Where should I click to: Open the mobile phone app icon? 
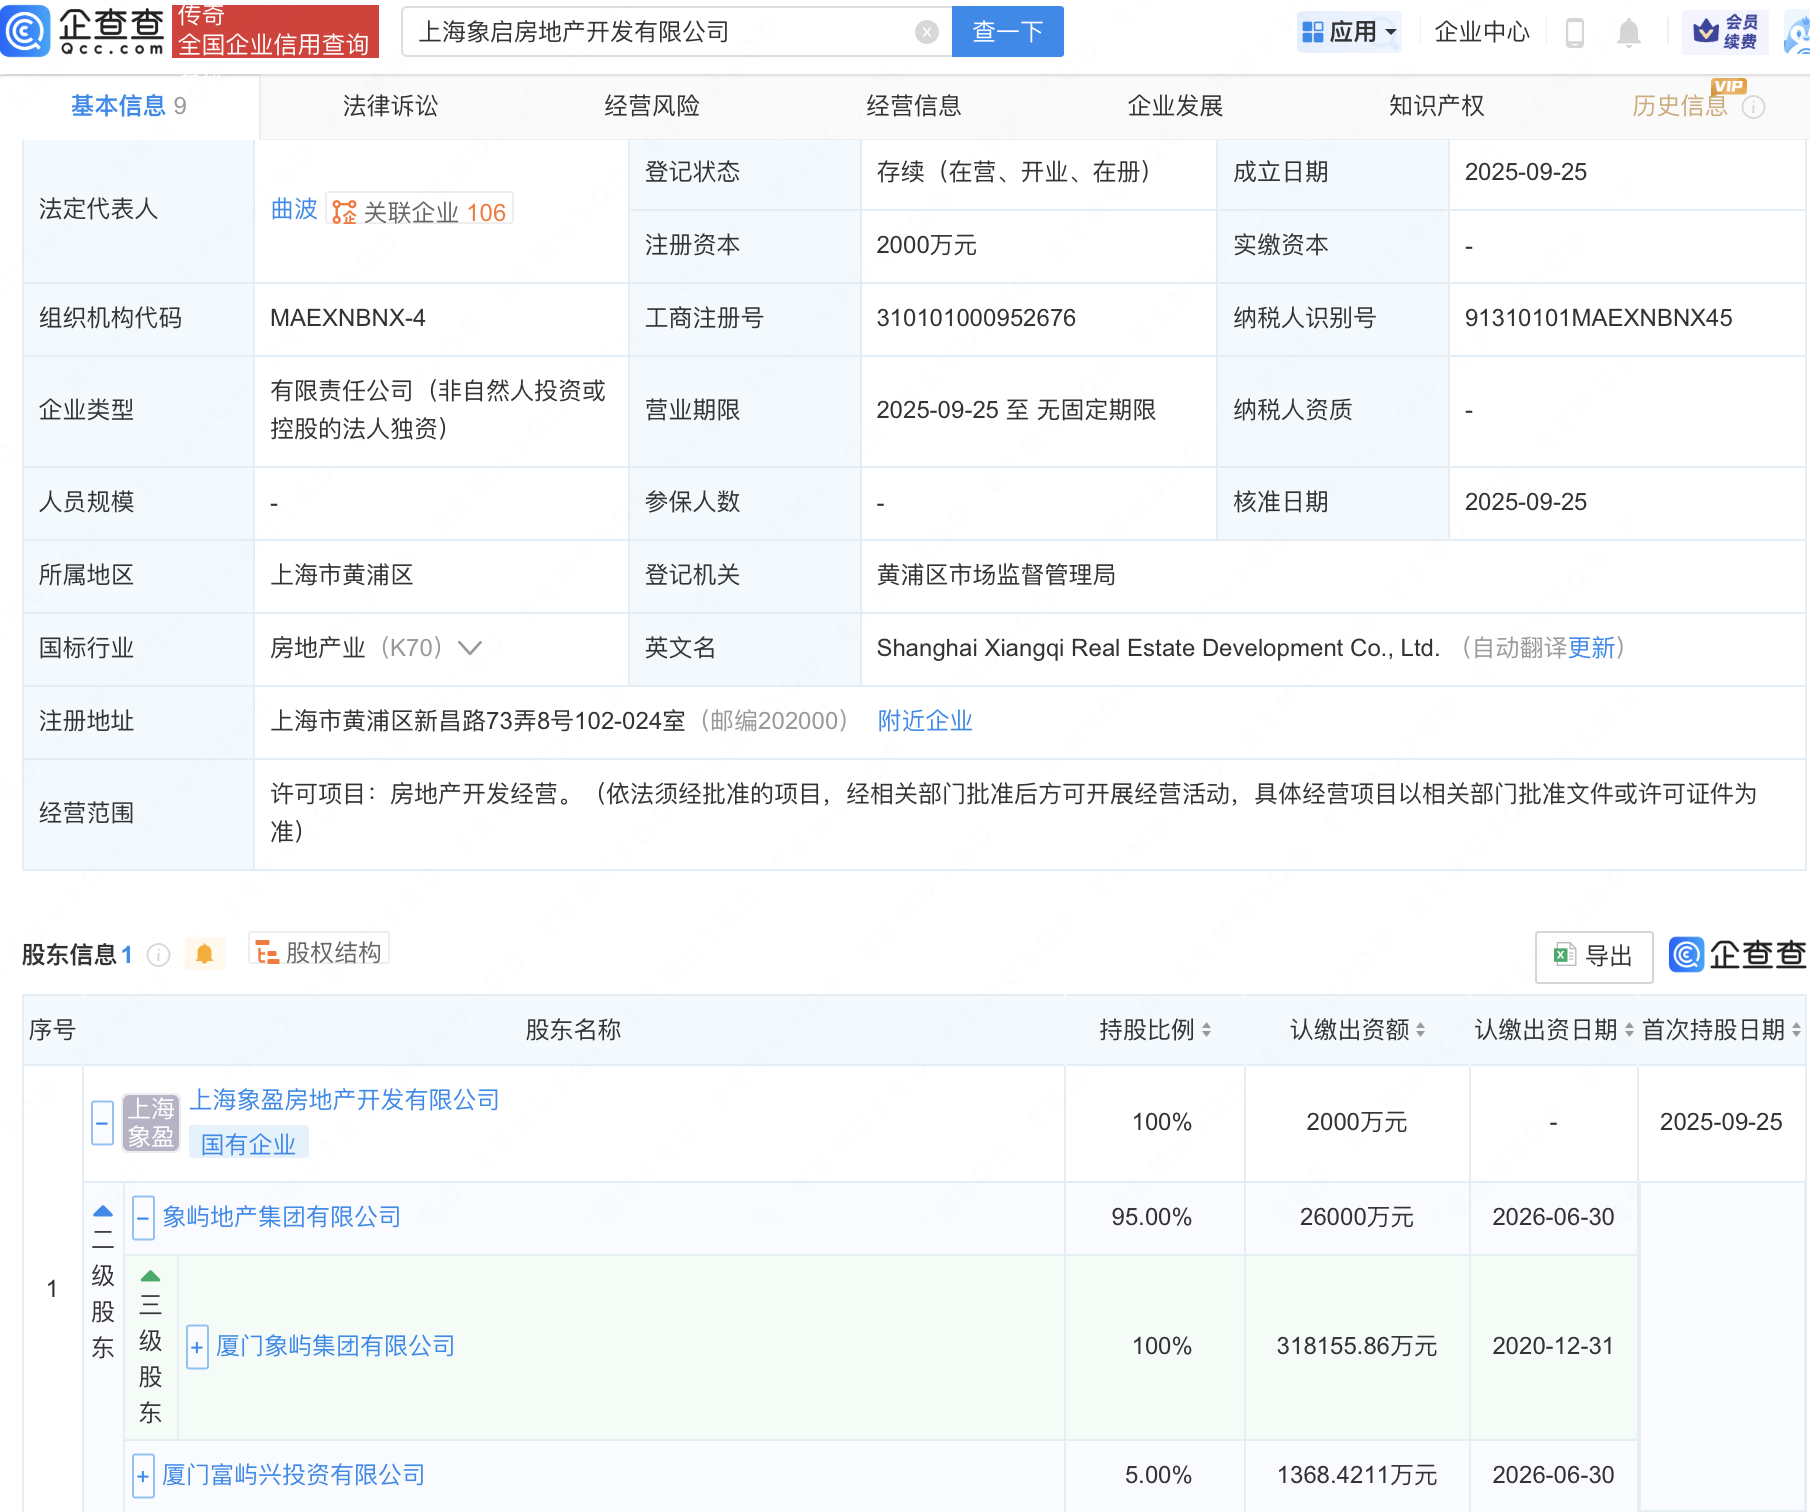pyautogui.click(x=1574, y=33)
